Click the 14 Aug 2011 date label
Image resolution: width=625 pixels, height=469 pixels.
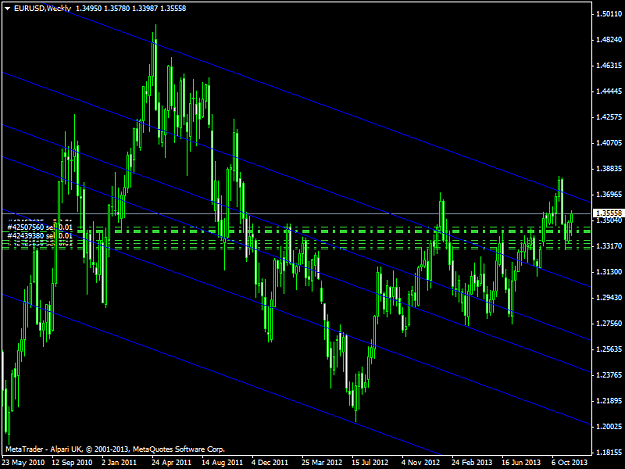click(x=222, y=463)
